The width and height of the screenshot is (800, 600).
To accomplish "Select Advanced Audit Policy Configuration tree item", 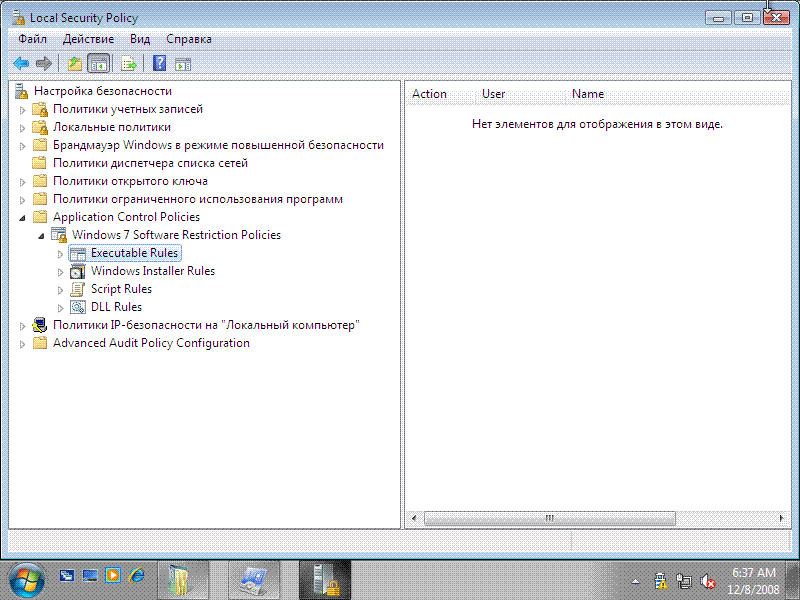I will click(x=152, y=343).
